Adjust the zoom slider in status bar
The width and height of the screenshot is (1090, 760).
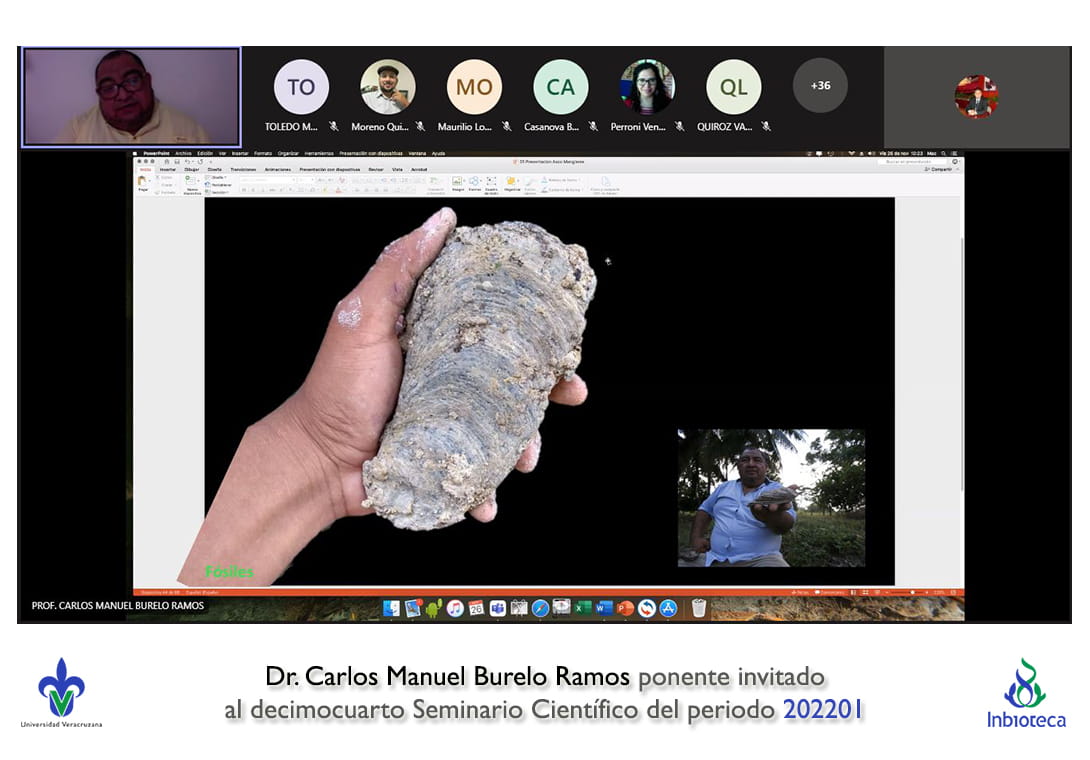(x=912, y=592)
